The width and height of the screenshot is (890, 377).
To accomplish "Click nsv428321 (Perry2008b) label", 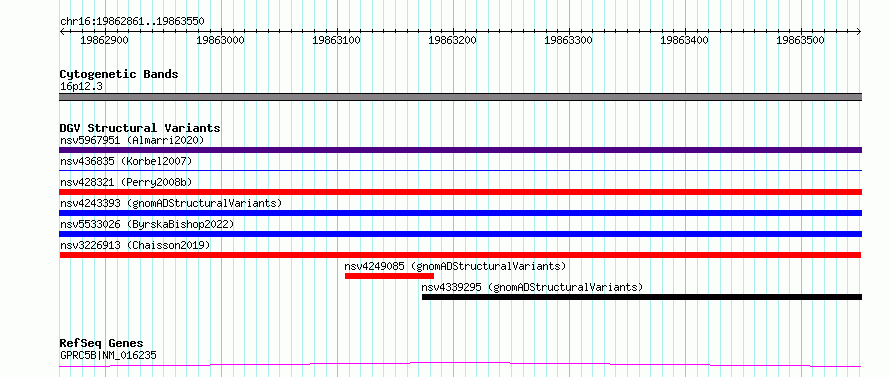I will [126, 182].
